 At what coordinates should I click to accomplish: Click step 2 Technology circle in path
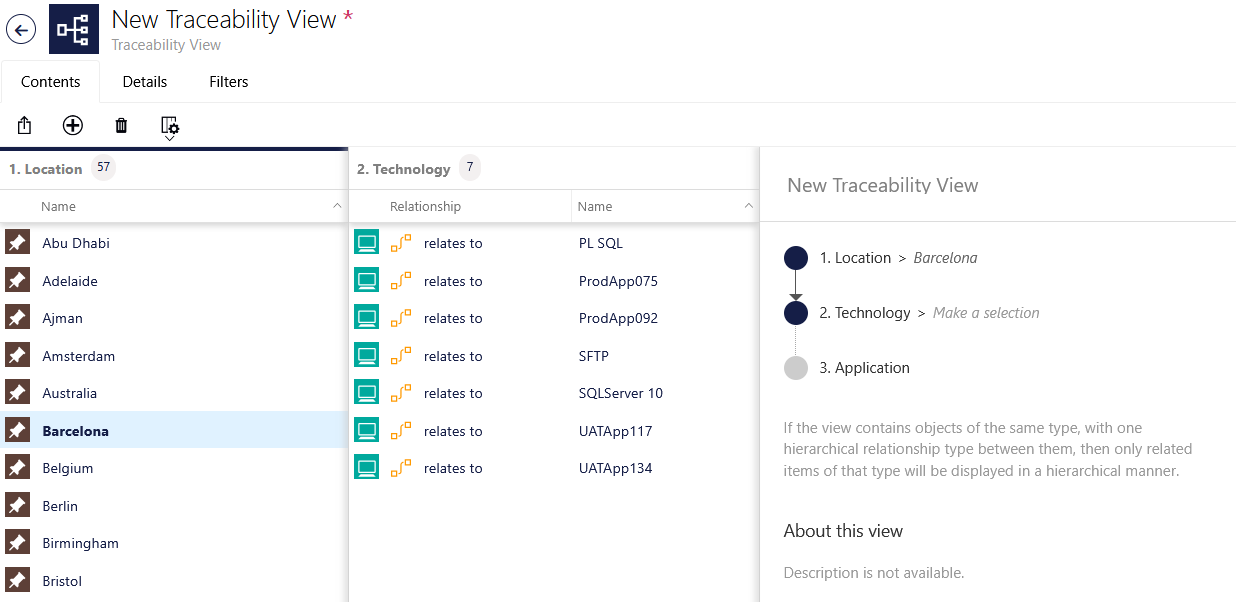coord(796,313)
